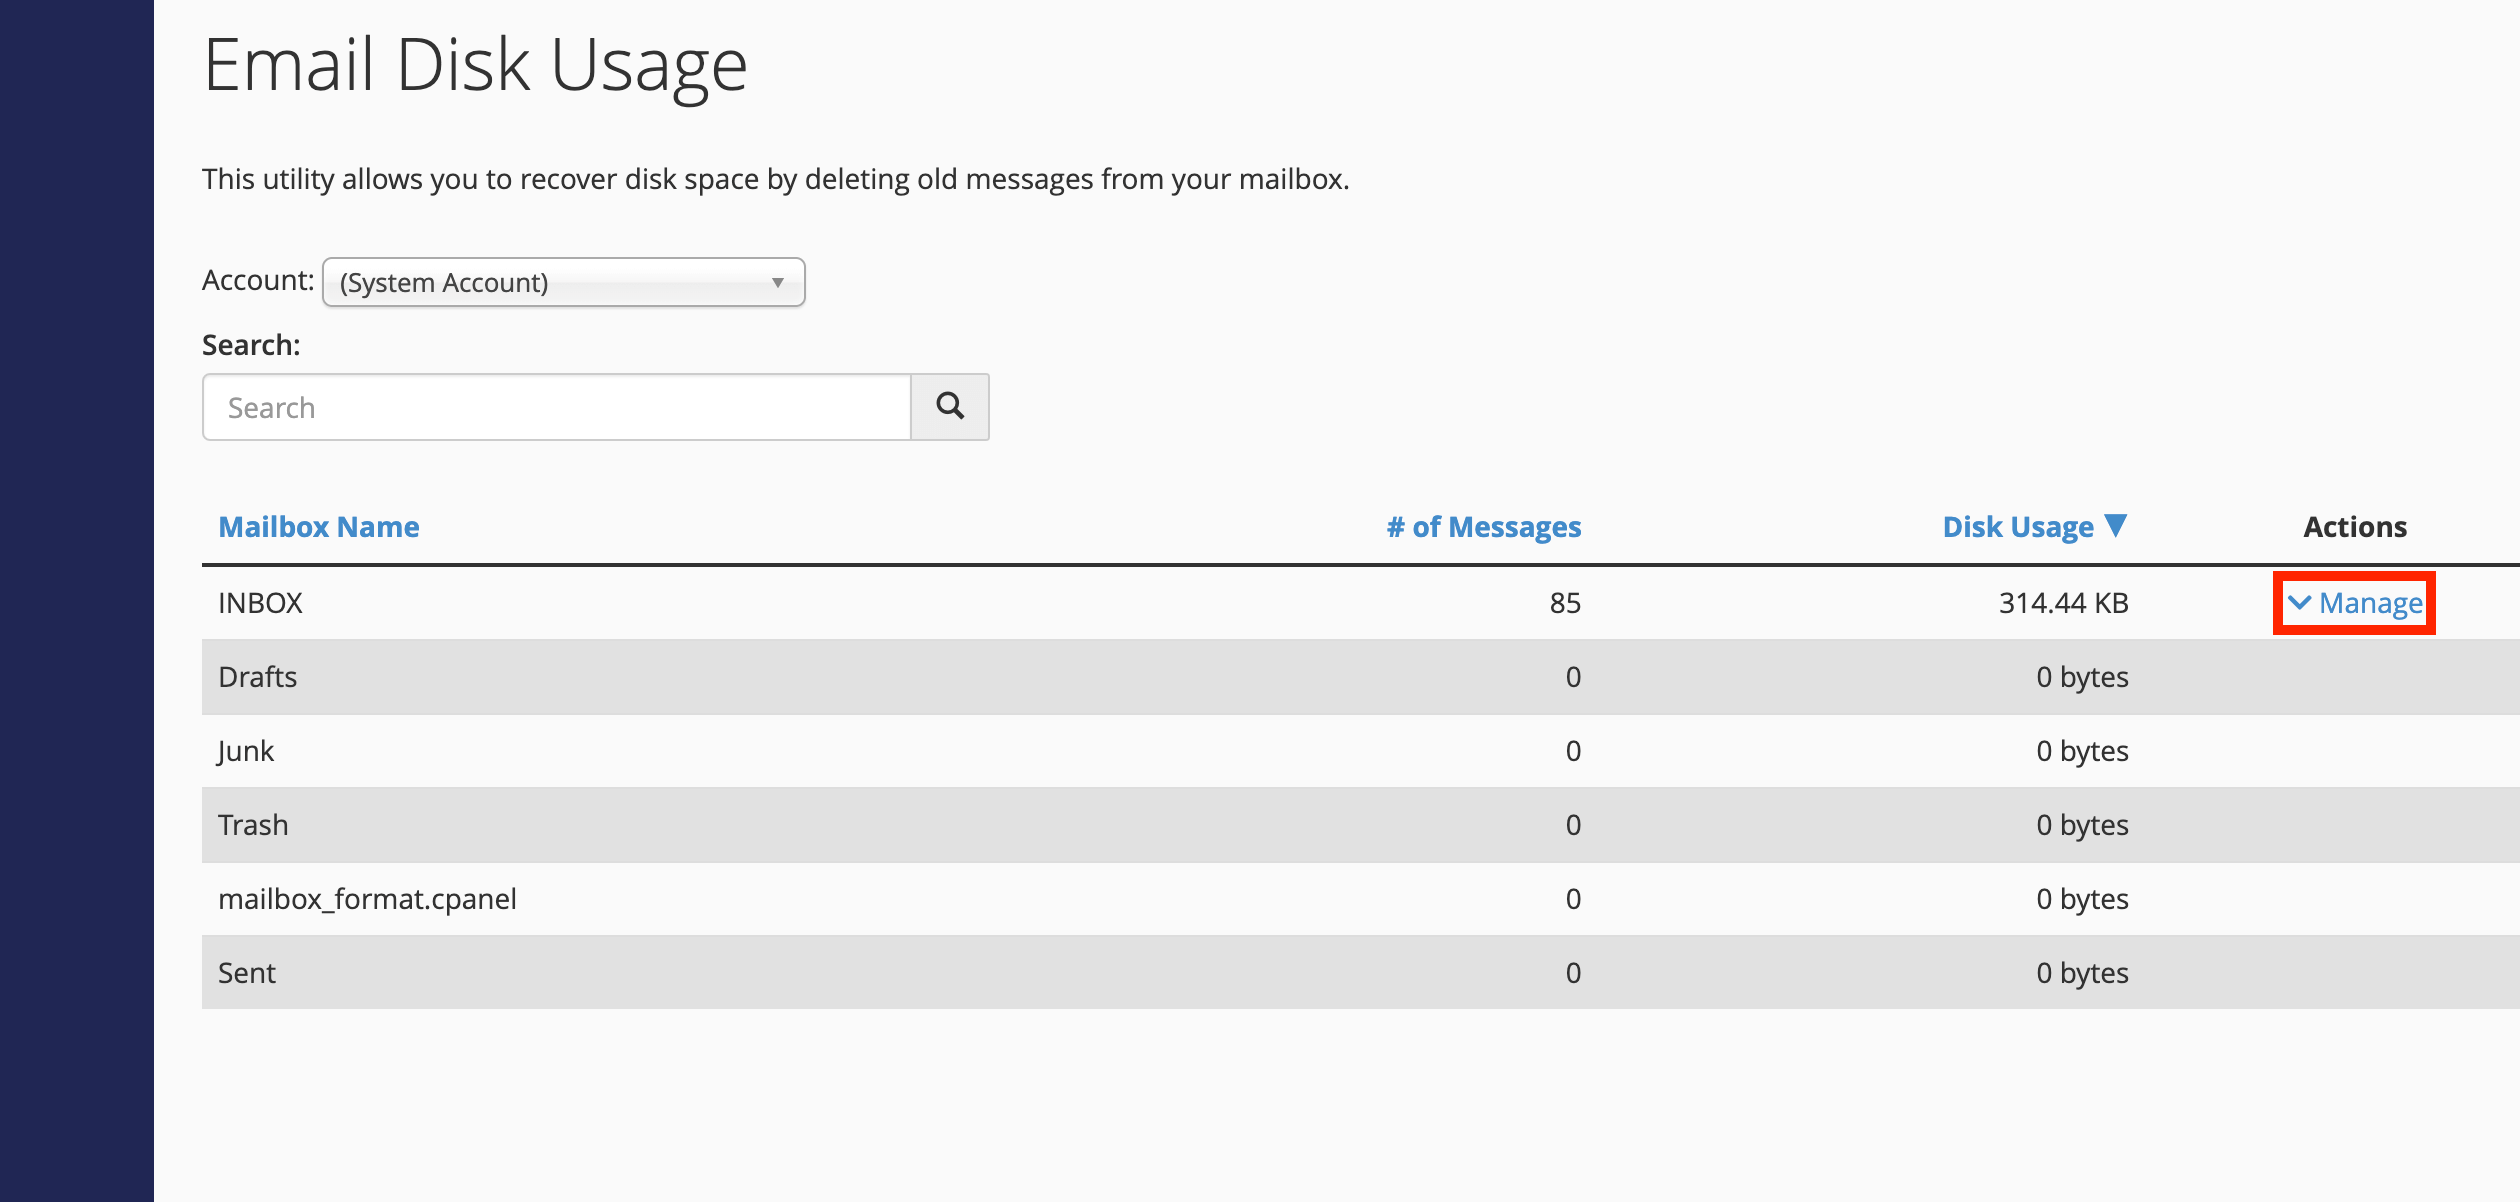This screenshot has height=1202, width=2520.
Task: Sort by Mailbox Name column header
Action: pos(319,527)
